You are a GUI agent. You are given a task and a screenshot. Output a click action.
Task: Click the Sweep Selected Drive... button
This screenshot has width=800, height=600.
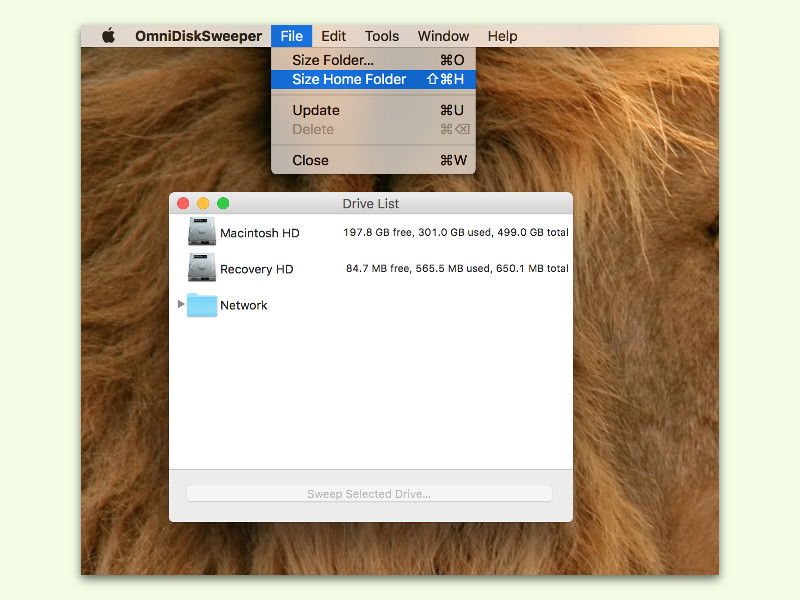(x=369, y=494)
